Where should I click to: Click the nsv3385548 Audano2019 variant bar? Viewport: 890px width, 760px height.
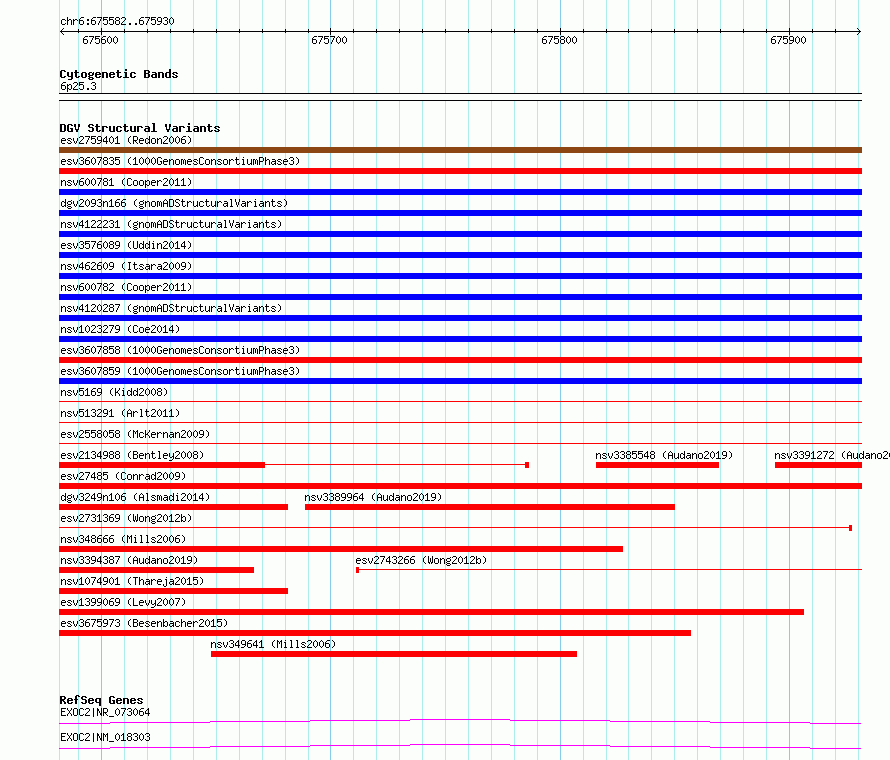coord(657,465)
